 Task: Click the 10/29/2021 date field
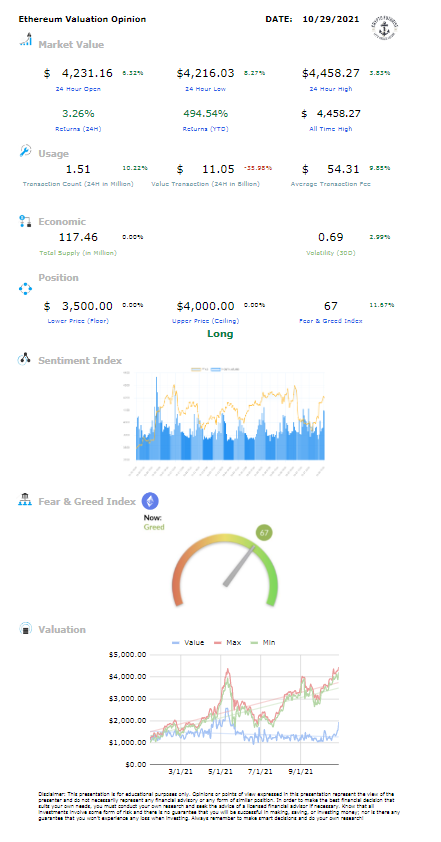[x=331, y=19]
